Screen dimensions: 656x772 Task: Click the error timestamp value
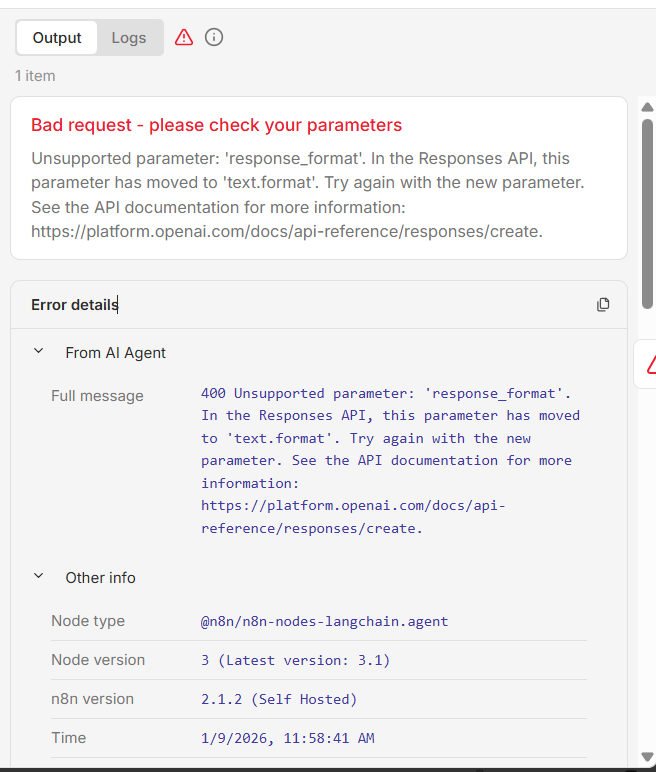click(288, 738)
